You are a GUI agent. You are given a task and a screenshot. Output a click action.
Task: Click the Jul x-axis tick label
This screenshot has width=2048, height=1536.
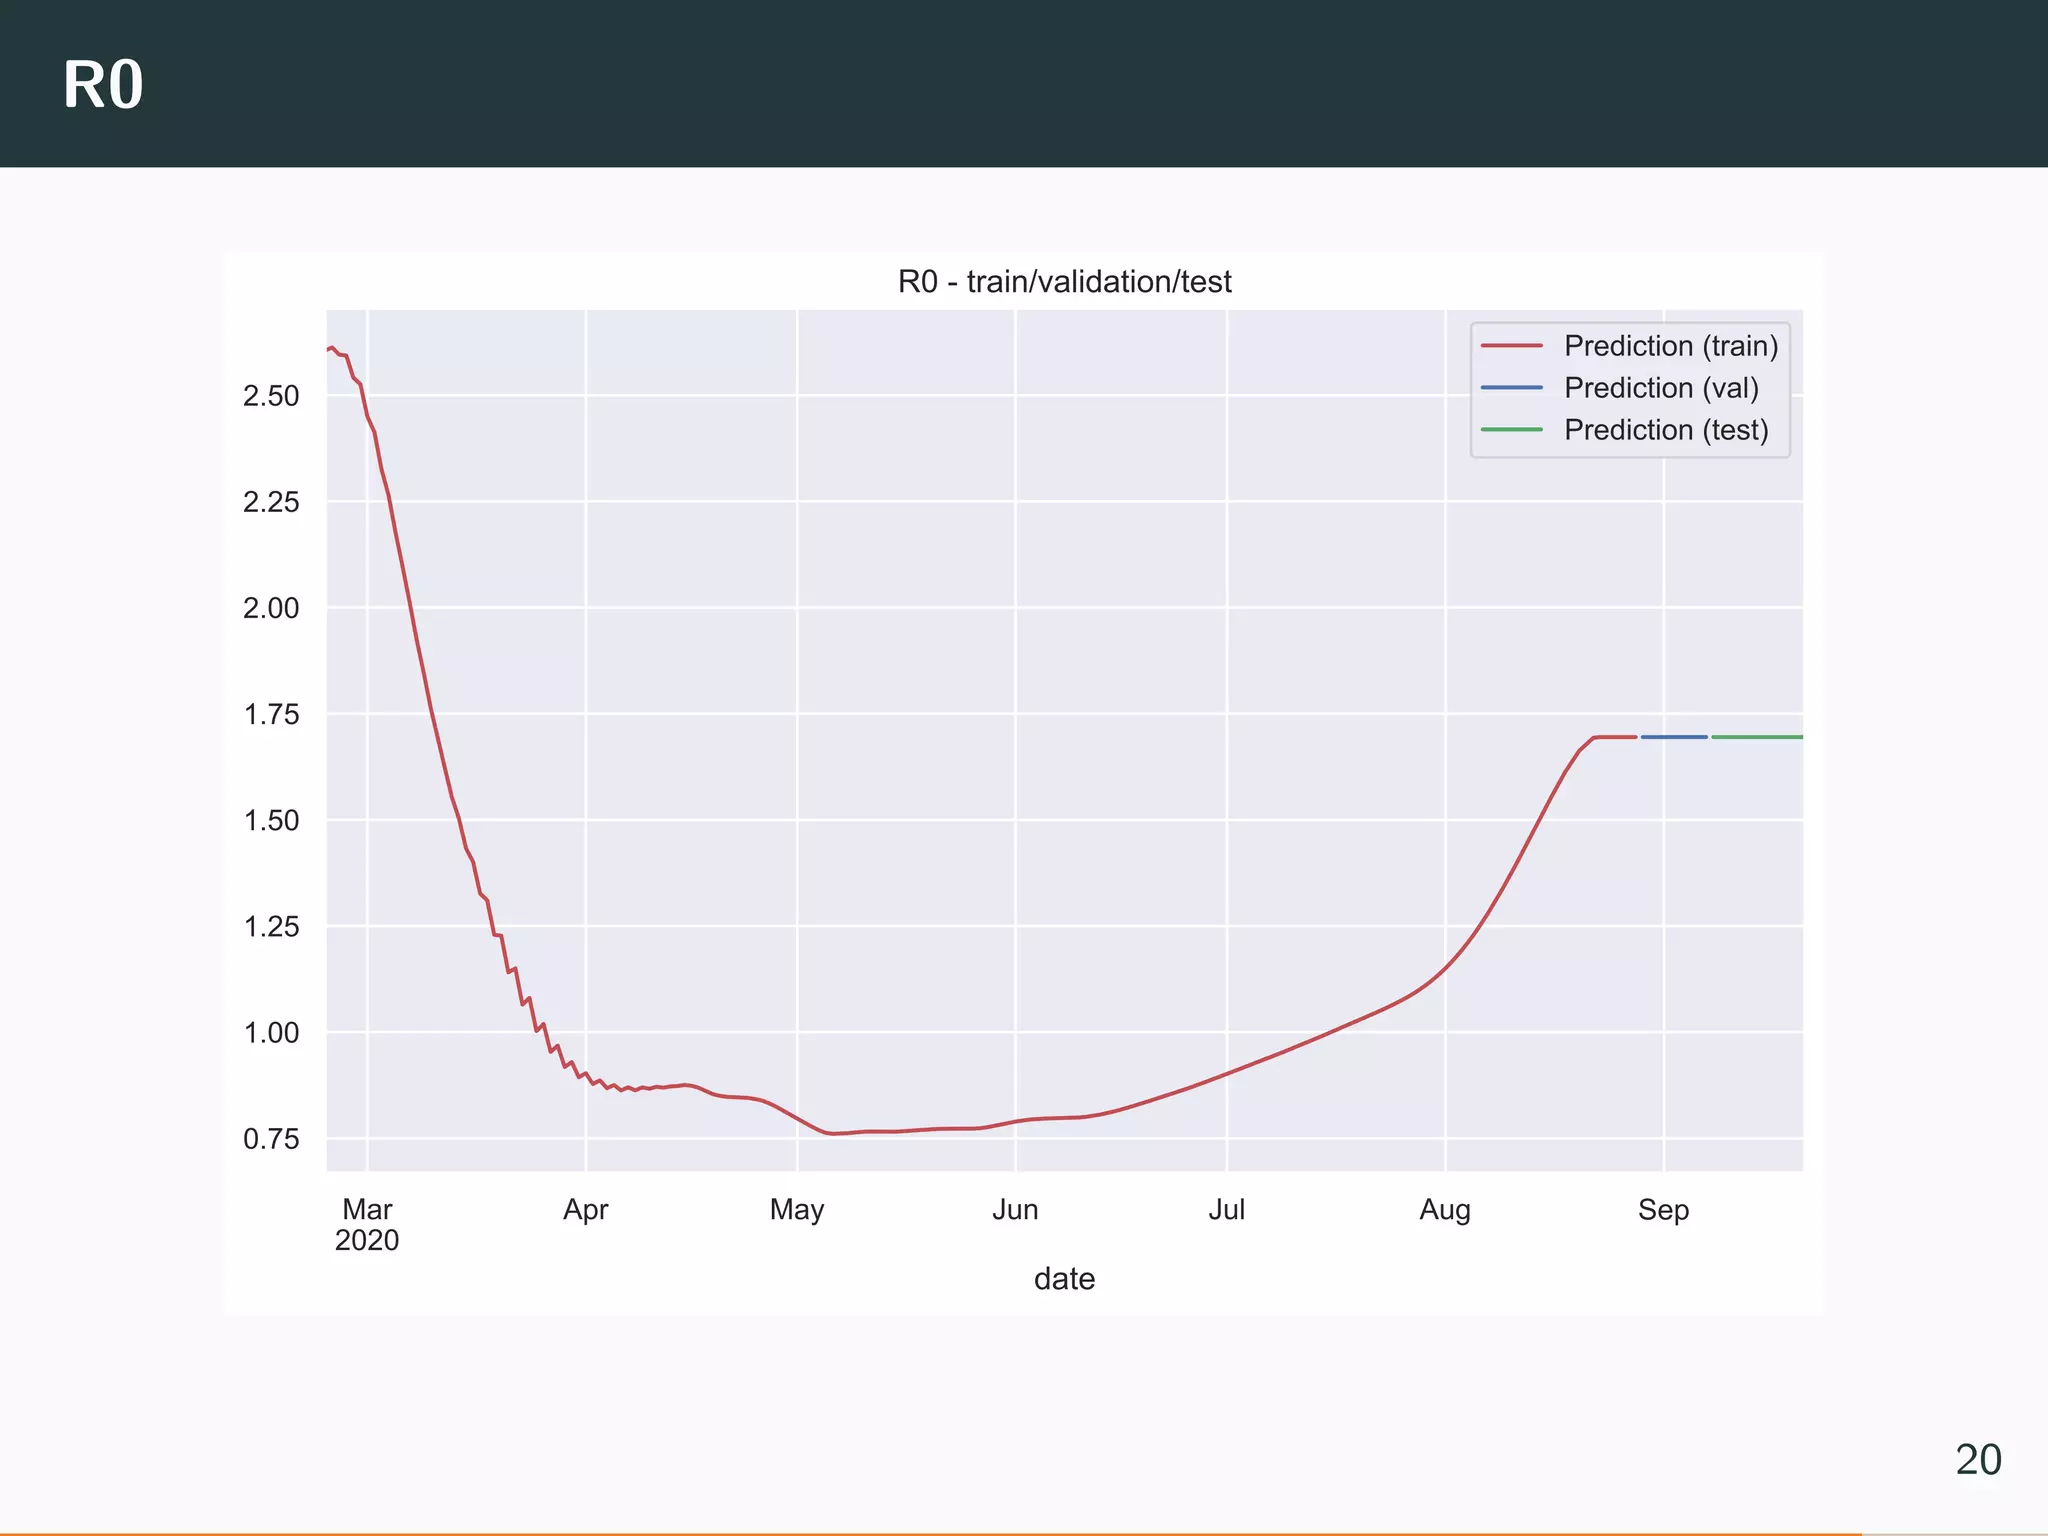pos(1226,1210)
